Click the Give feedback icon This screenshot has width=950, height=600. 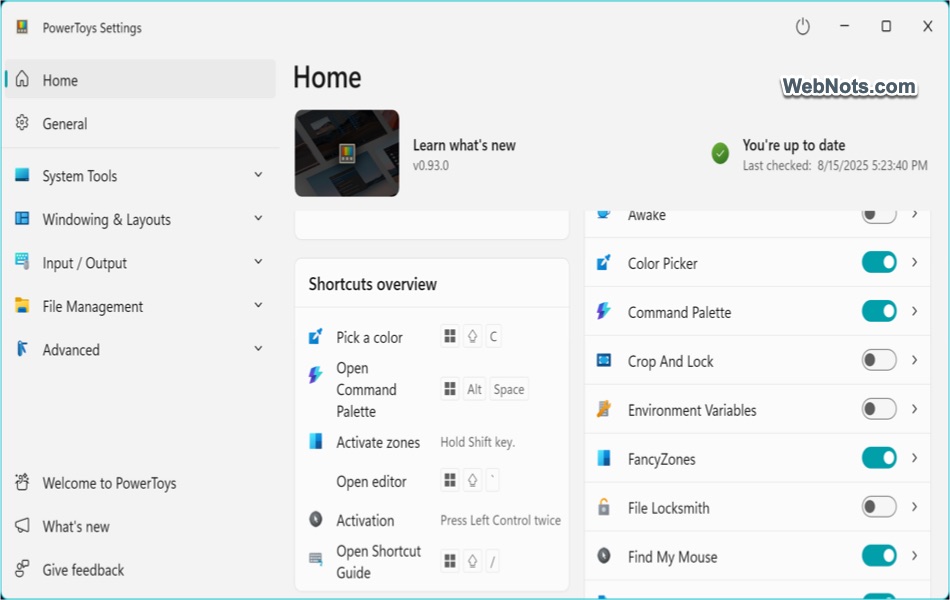pos(22,569)
